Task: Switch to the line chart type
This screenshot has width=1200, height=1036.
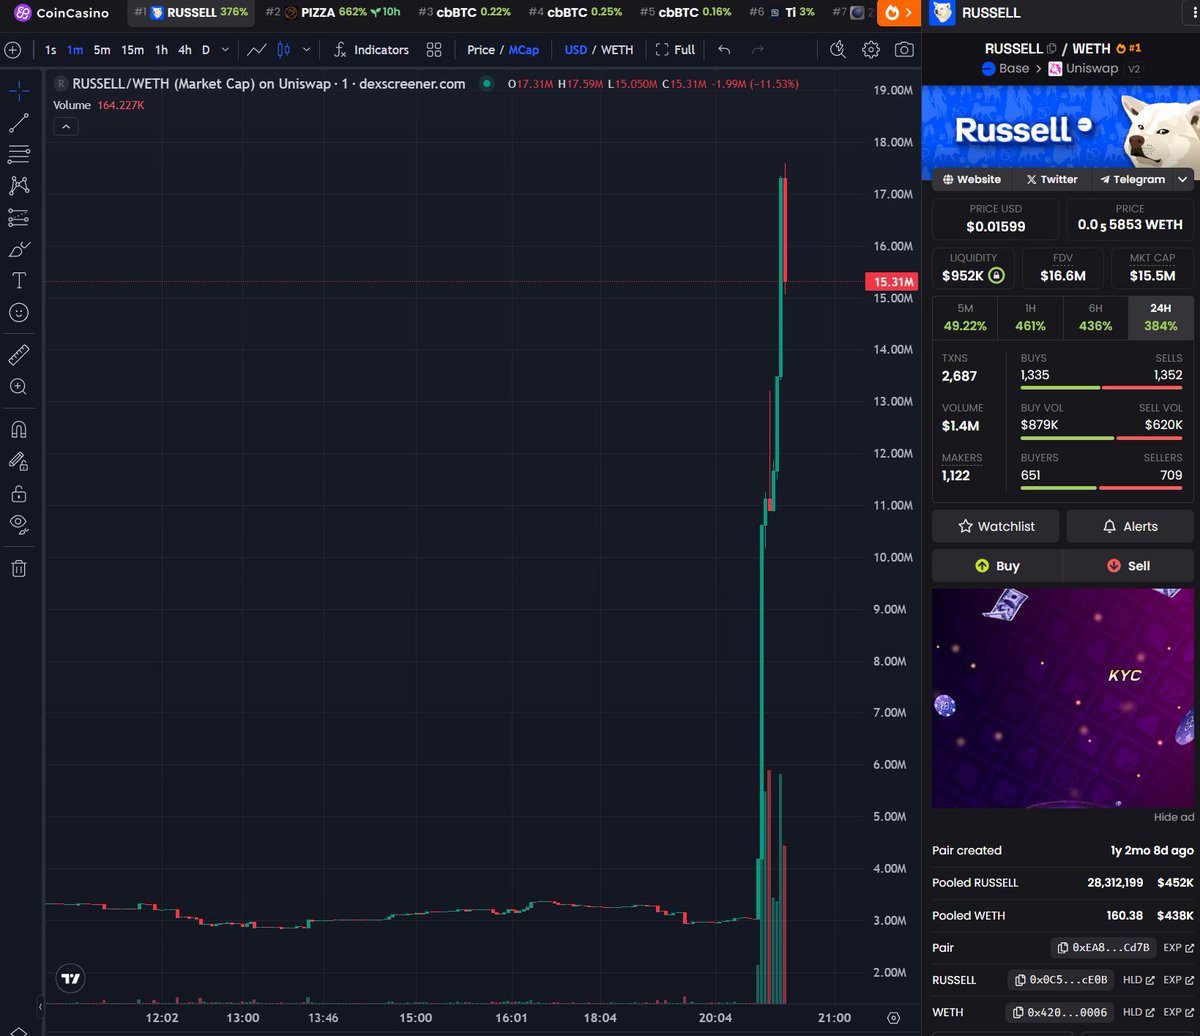Action: point(257,49)
